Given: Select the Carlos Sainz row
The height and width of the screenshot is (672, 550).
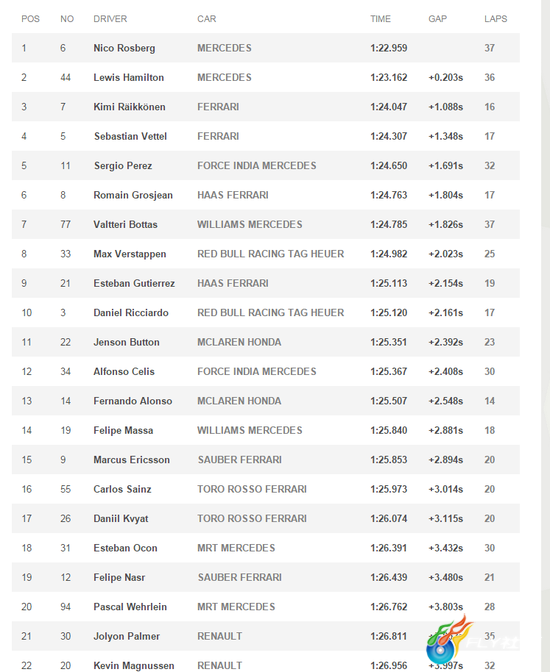Looking at the screenshot, I should [266, 489].
